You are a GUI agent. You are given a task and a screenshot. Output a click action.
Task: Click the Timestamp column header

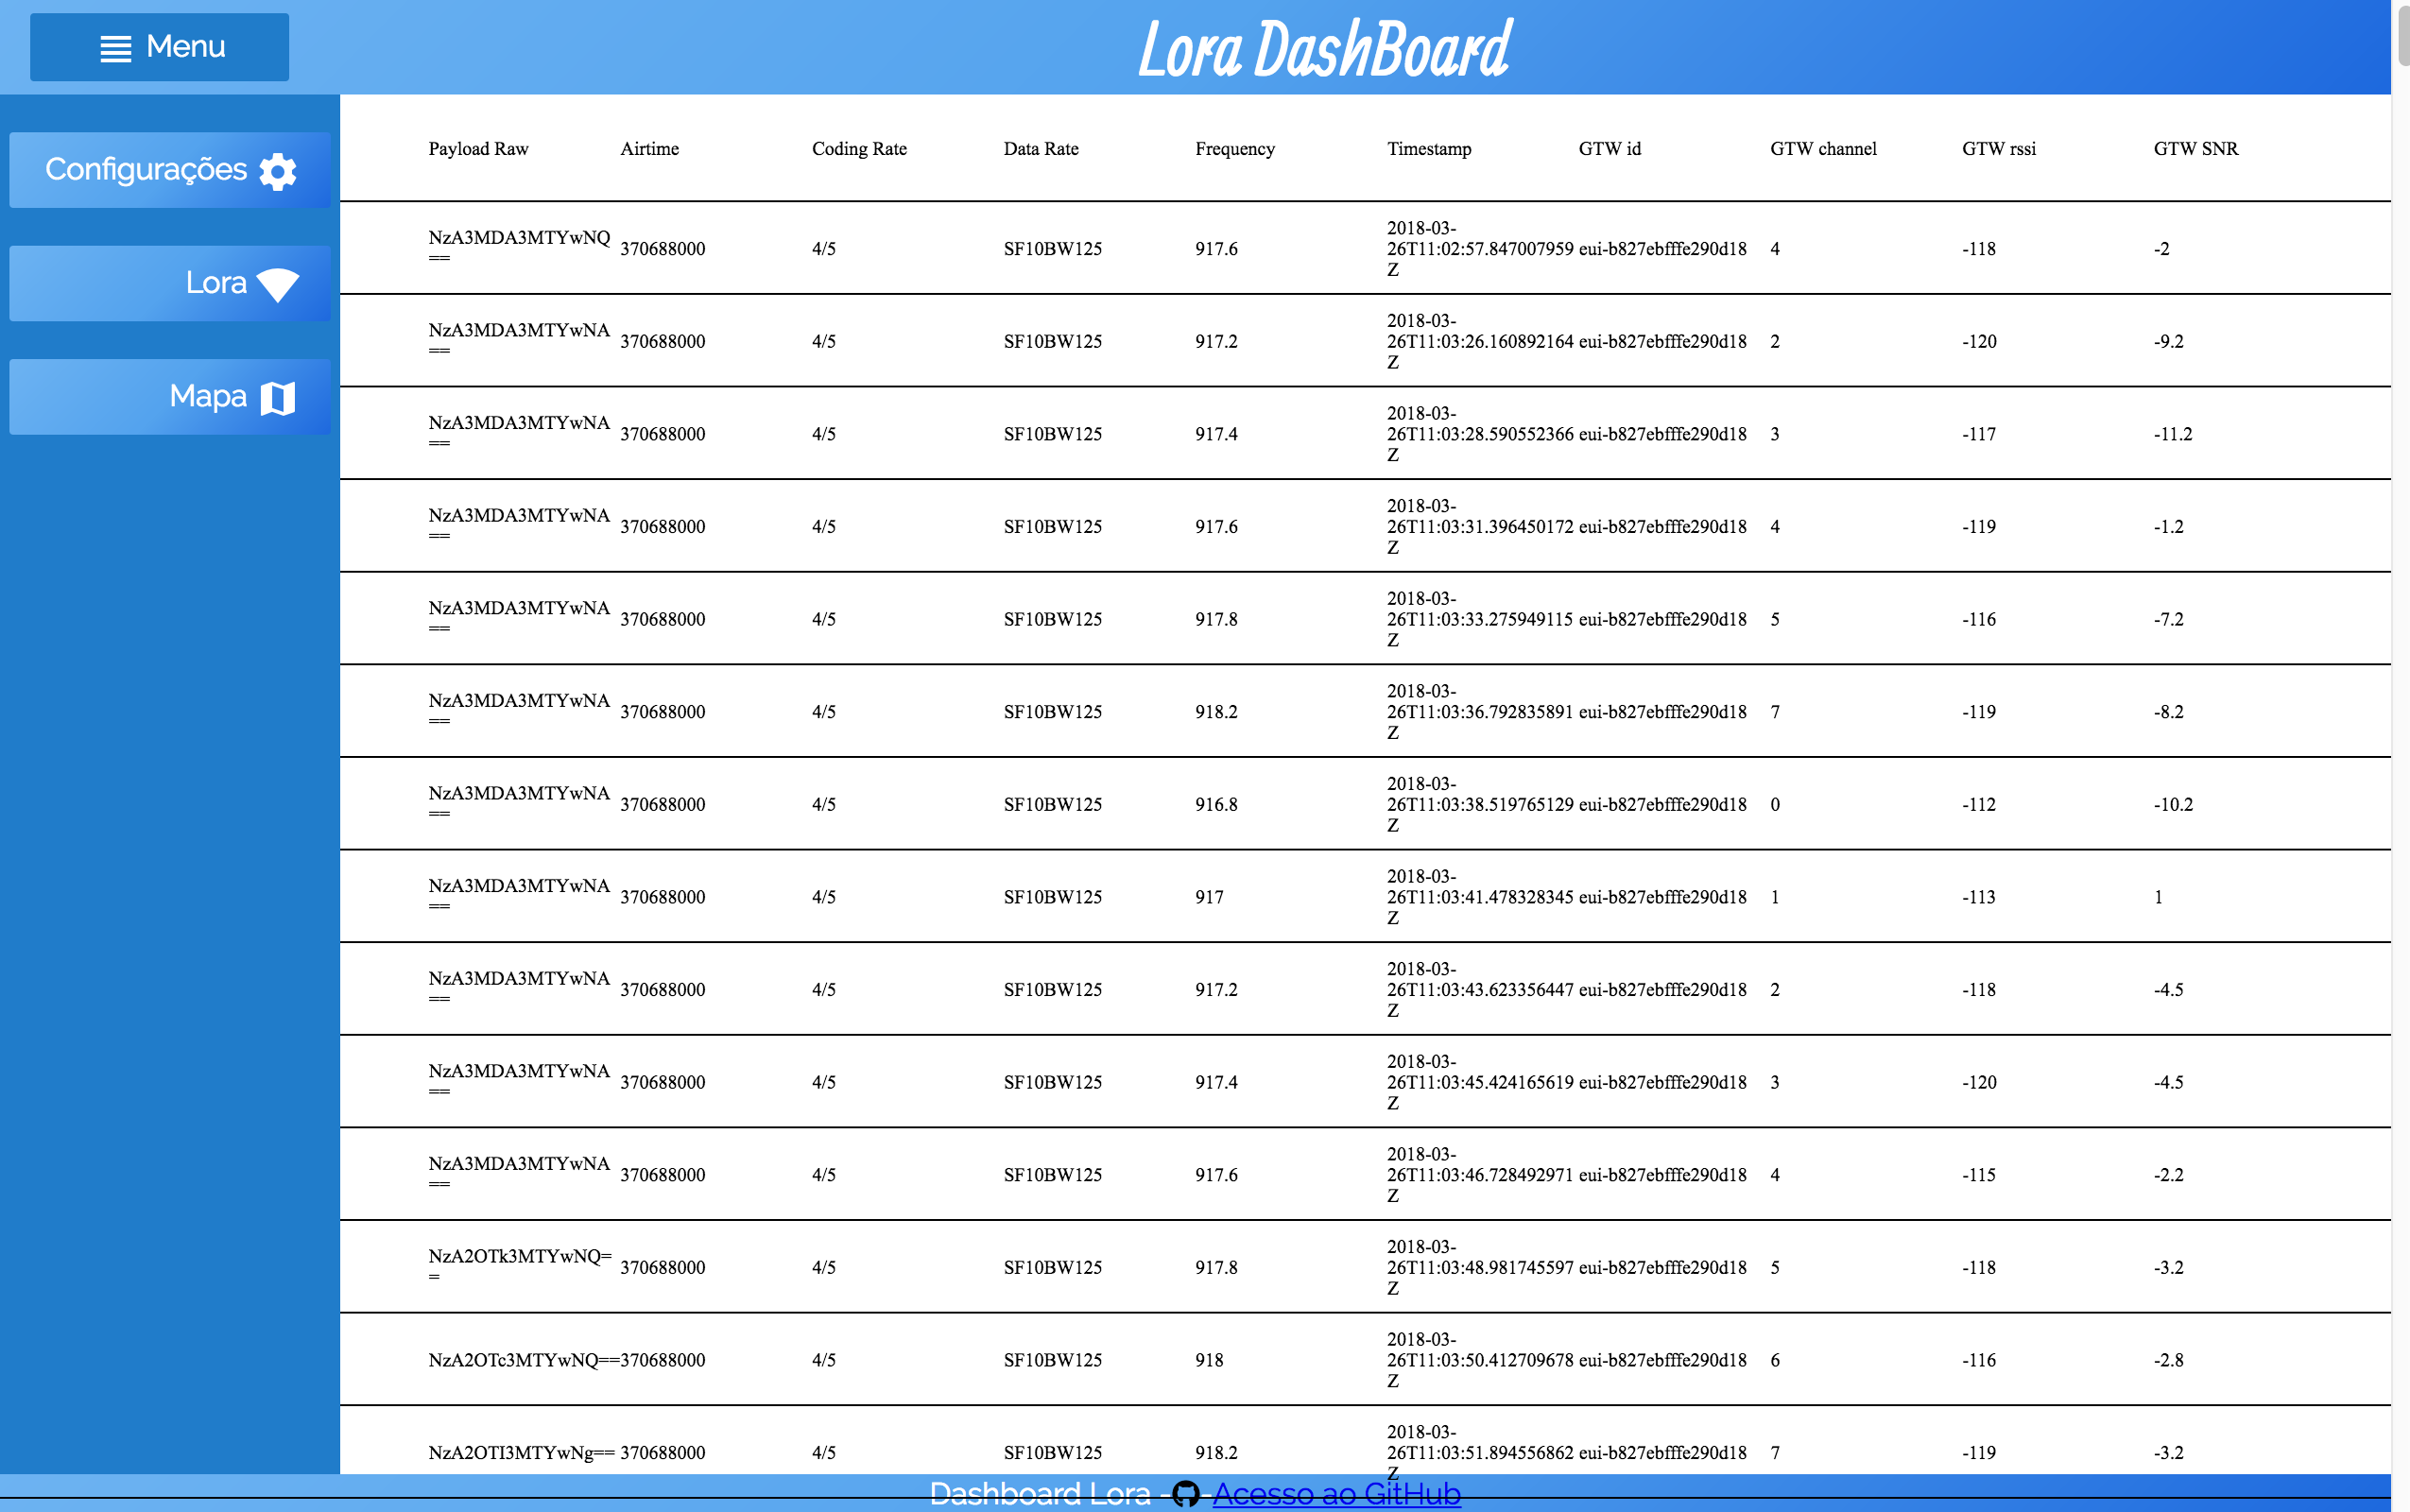(1429, 149)
